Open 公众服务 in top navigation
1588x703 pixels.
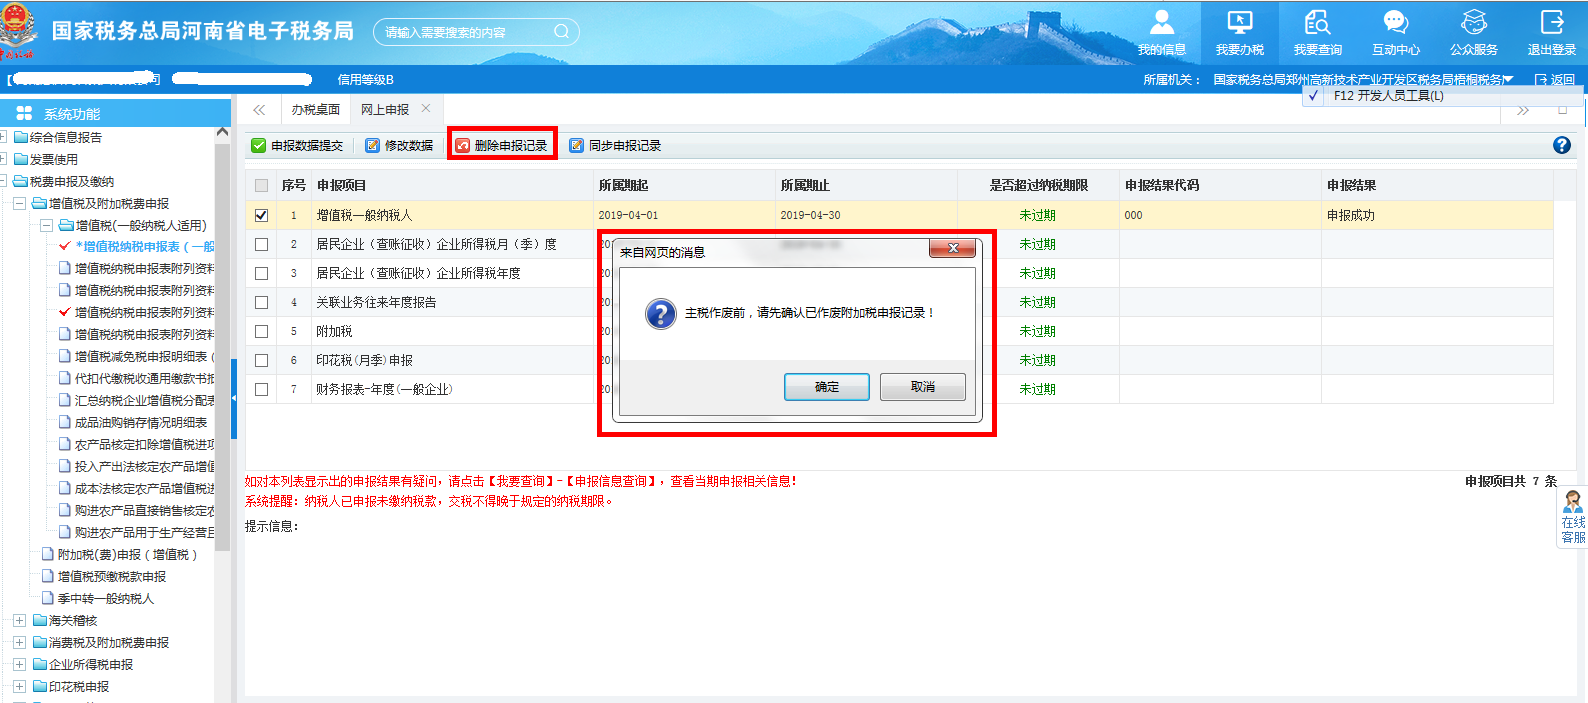pos(1473,32)
